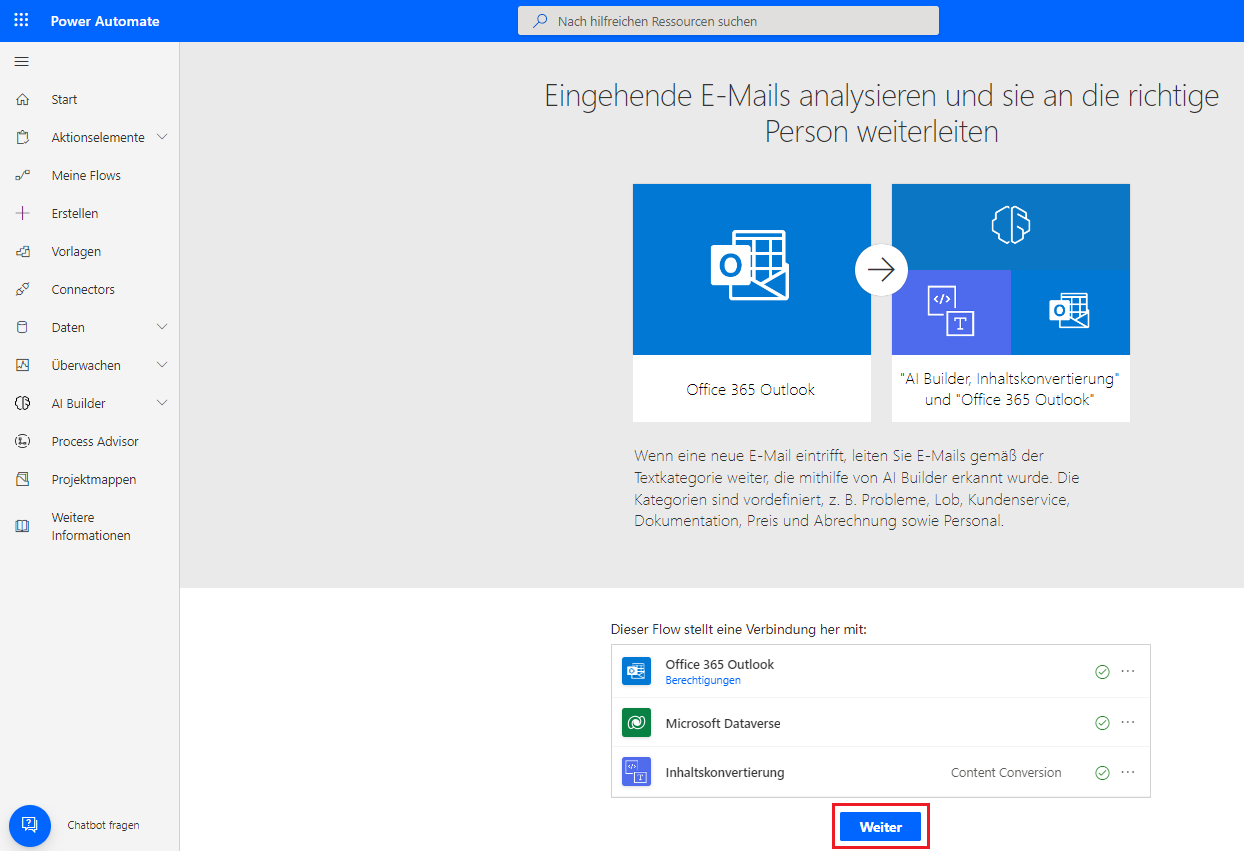Click the Office 365 Outlook trigger tile

tap(752, 302)
